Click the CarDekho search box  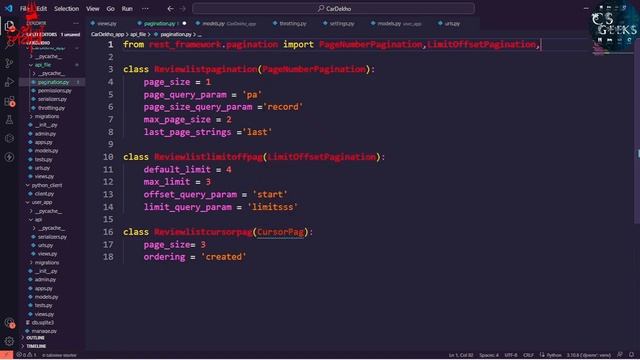click(333, 9)
